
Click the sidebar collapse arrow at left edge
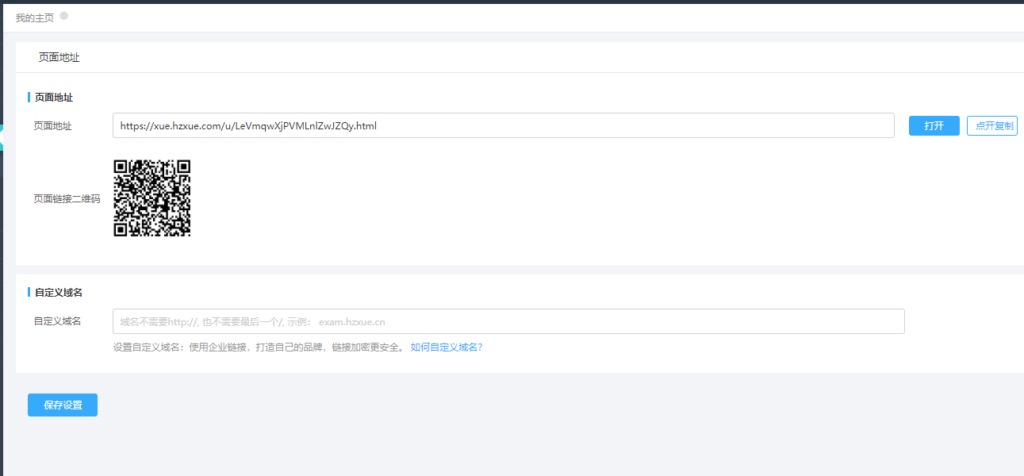coord(2,138)
